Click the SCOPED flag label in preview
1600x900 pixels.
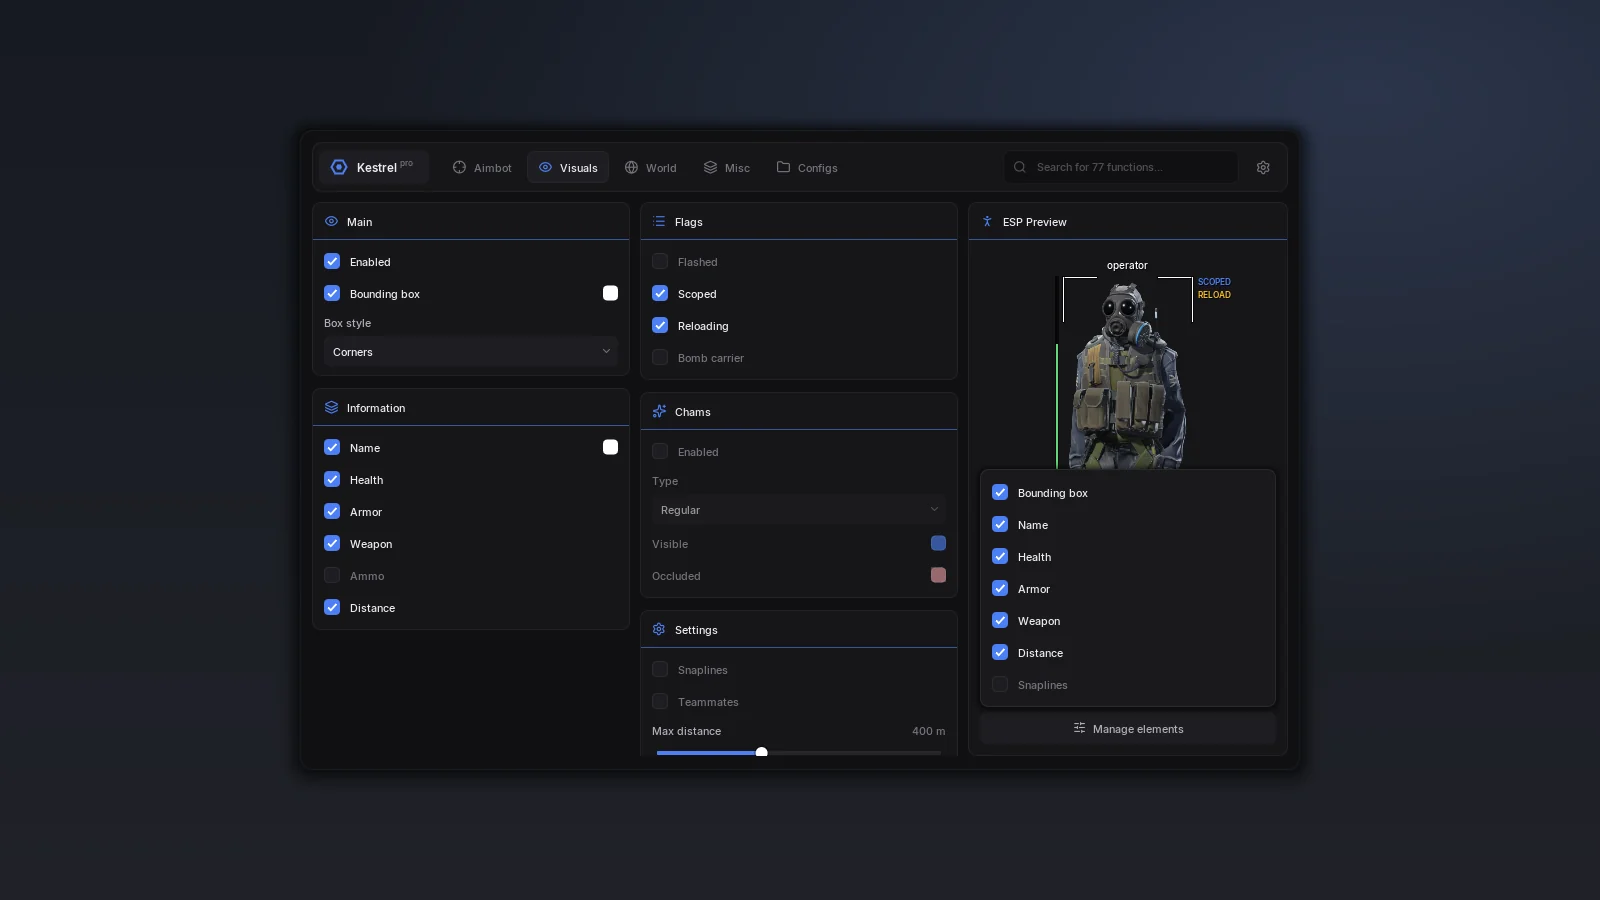1214,282
